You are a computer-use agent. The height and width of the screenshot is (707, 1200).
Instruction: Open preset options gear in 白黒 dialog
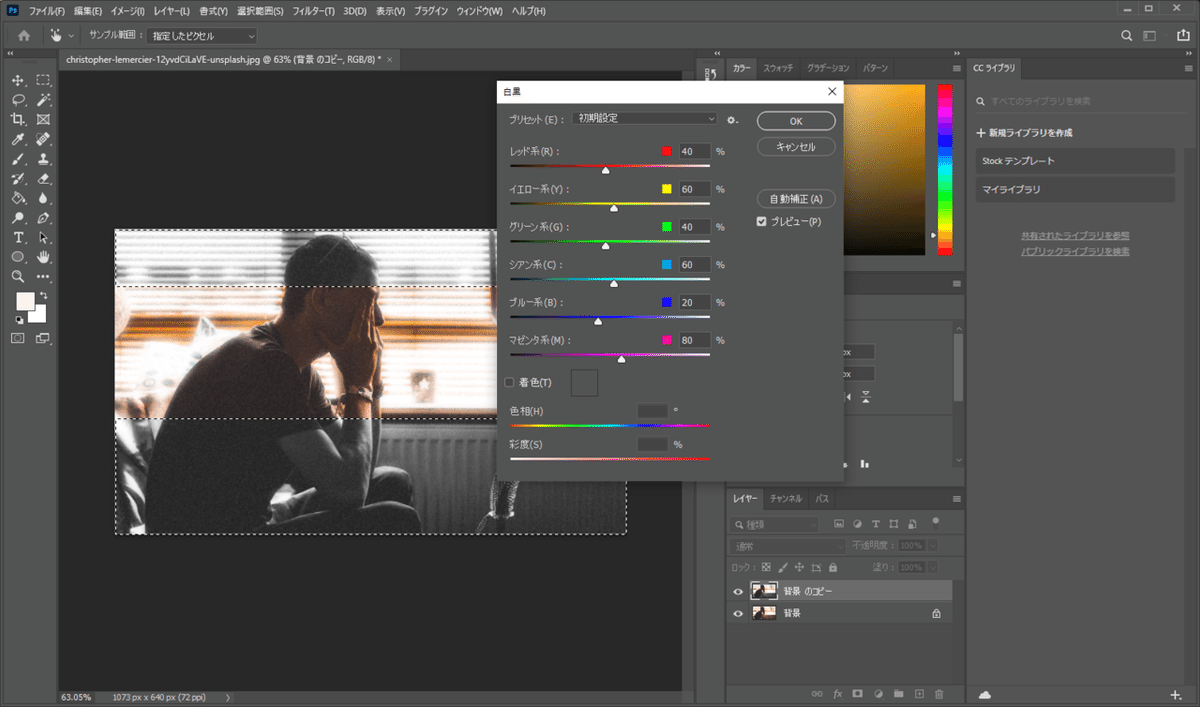732,119
